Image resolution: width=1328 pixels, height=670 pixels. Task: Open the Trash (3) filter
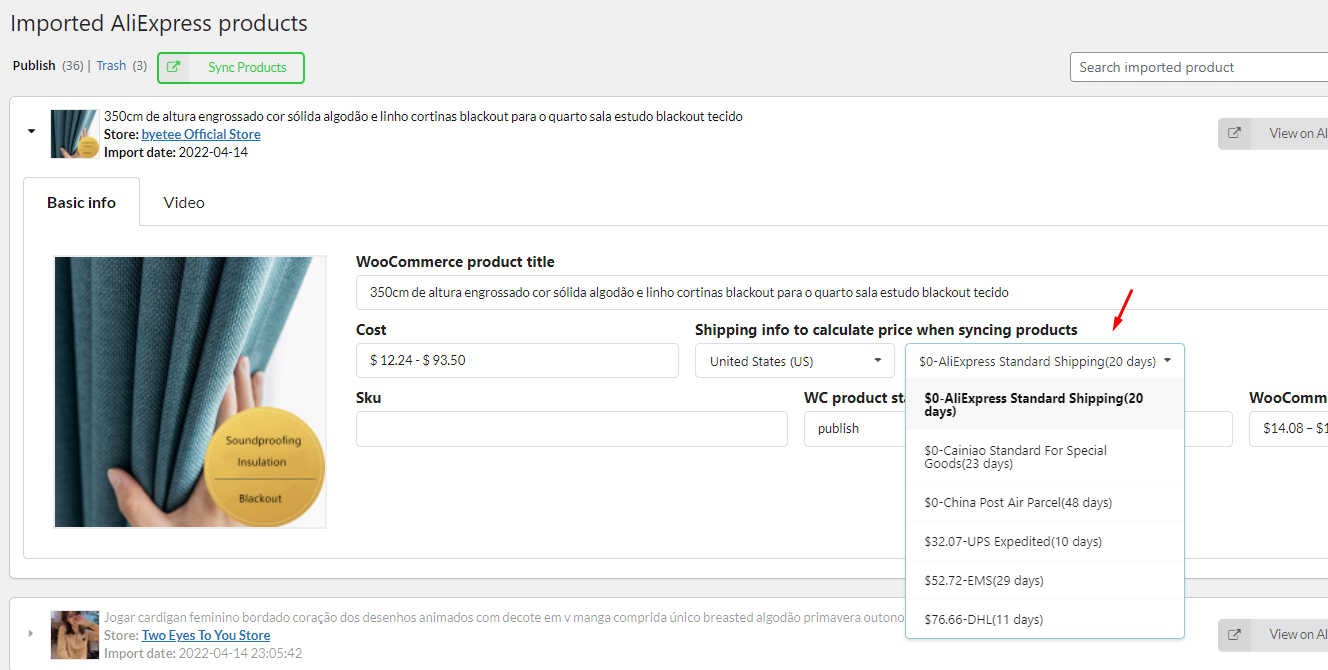pos(121,66)
